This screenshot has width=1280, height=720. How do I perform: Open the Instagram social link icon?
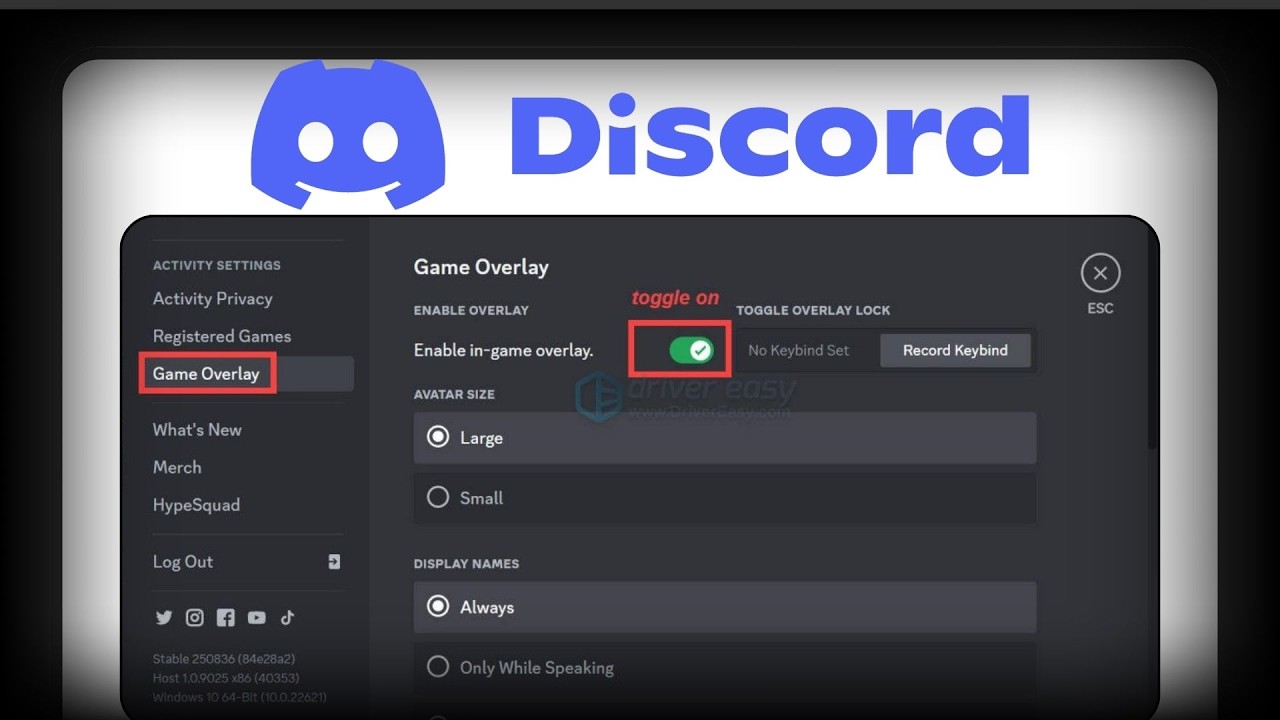[195, 618]
